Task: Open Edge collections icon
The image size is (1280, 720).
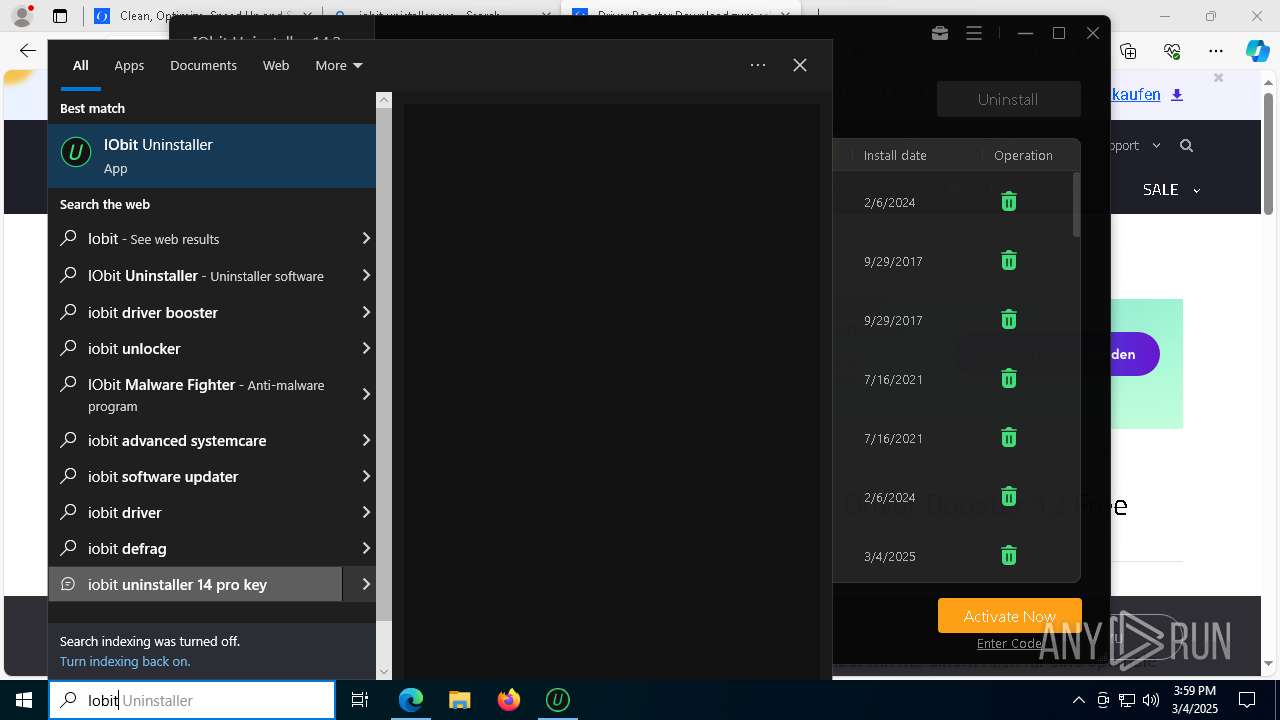Action: point(1128,51)
